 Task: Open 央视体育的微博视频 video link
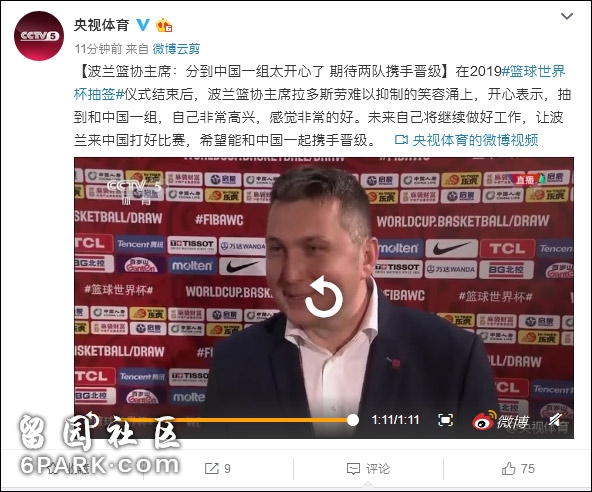[467, 140]
